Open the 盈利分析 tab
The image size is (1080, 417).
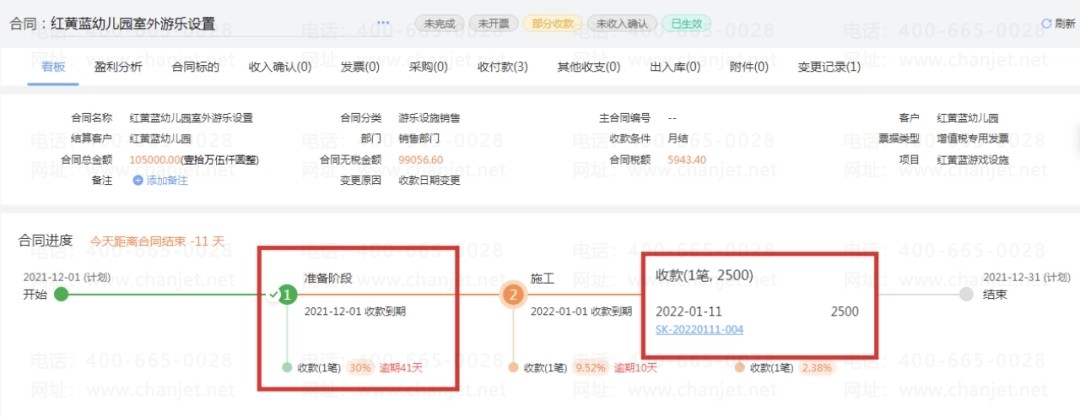click(x=118, y=67)
